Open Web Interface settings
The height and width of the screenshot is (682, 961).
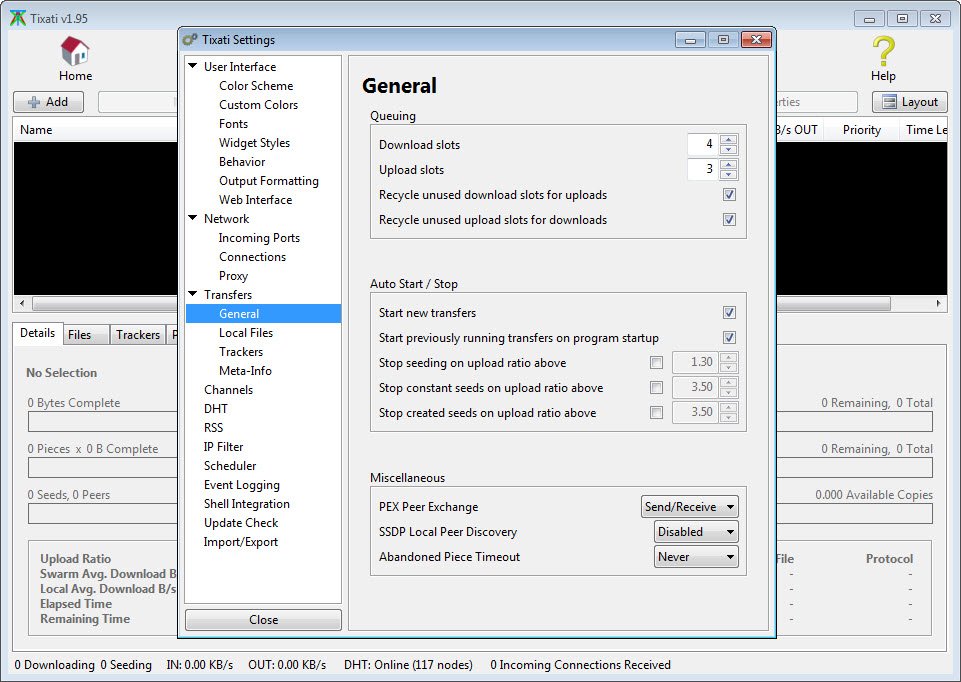point(255,200)
